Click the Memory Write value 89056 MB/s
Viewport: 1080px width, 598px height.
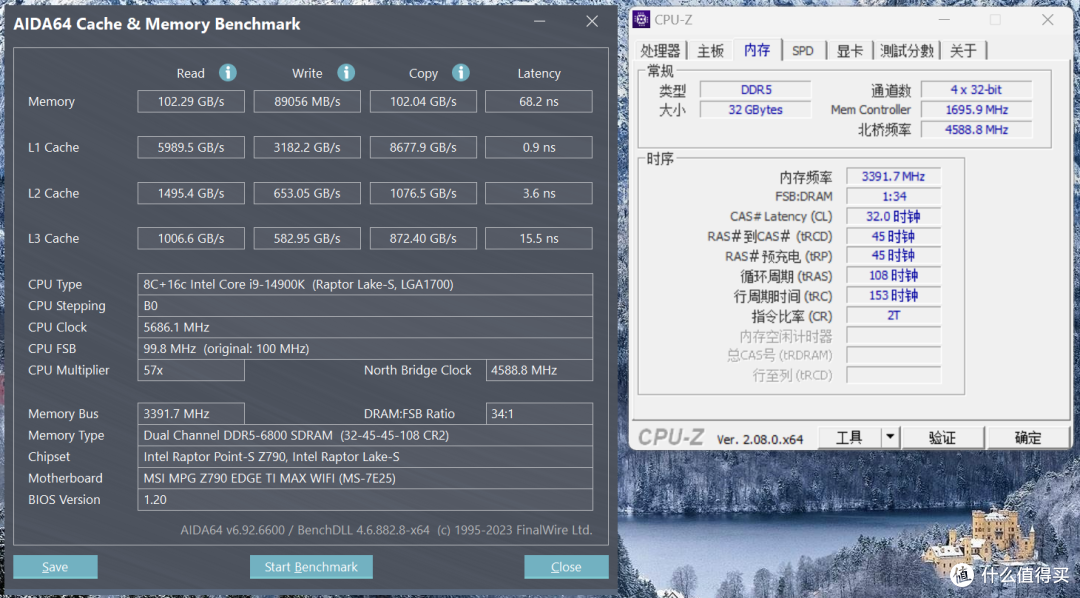[307, 101]
